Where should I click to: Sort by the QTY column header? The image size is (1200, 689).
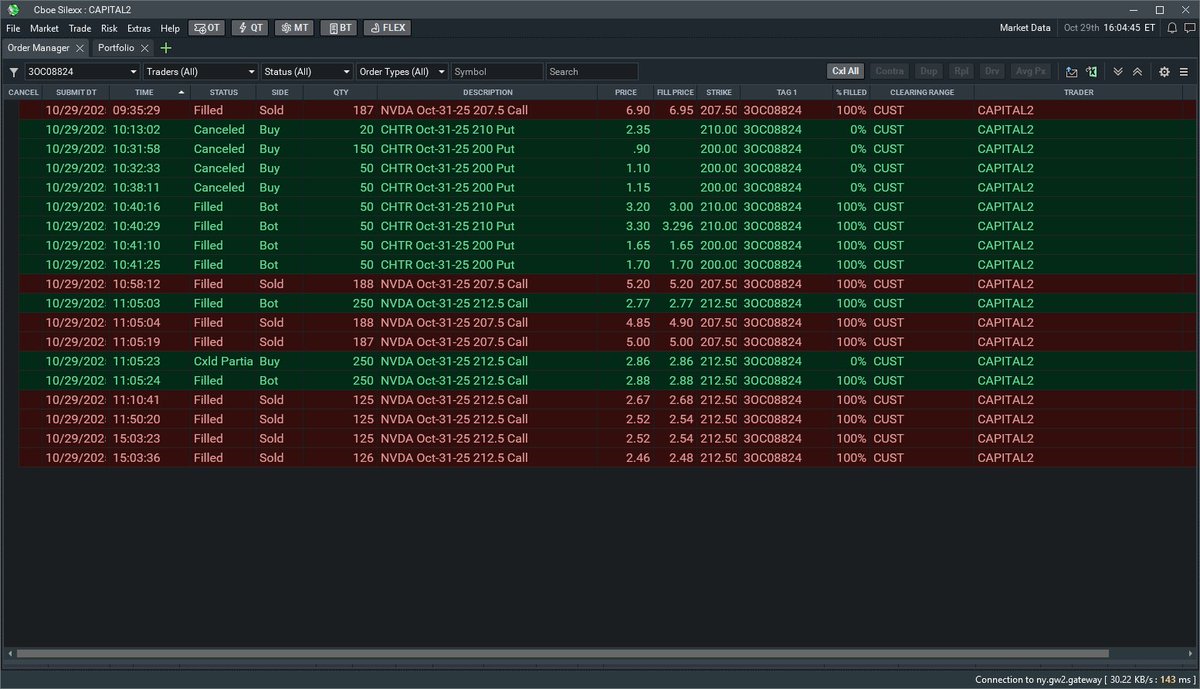(x=340, y=92)
